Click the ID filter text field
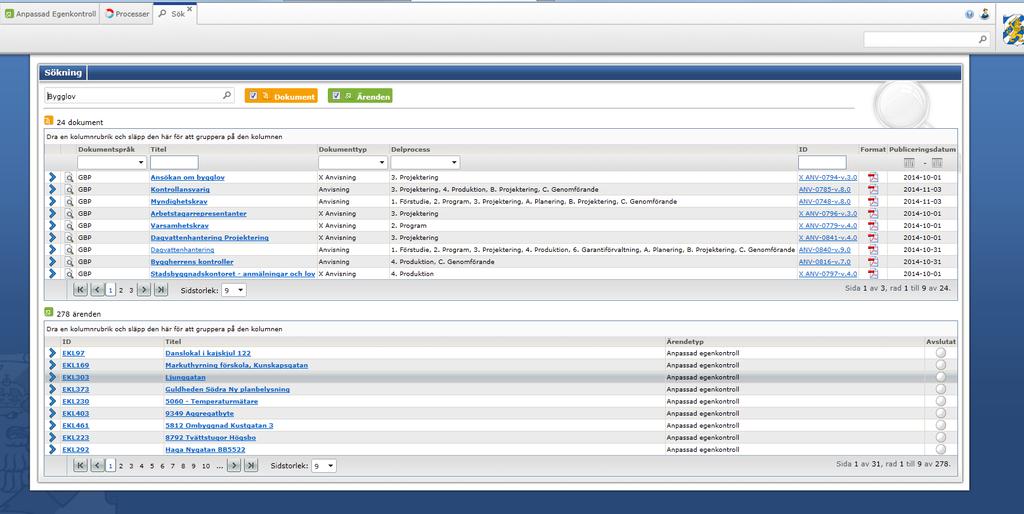This screenshot has width=1024, height=514. click(822, 163)
